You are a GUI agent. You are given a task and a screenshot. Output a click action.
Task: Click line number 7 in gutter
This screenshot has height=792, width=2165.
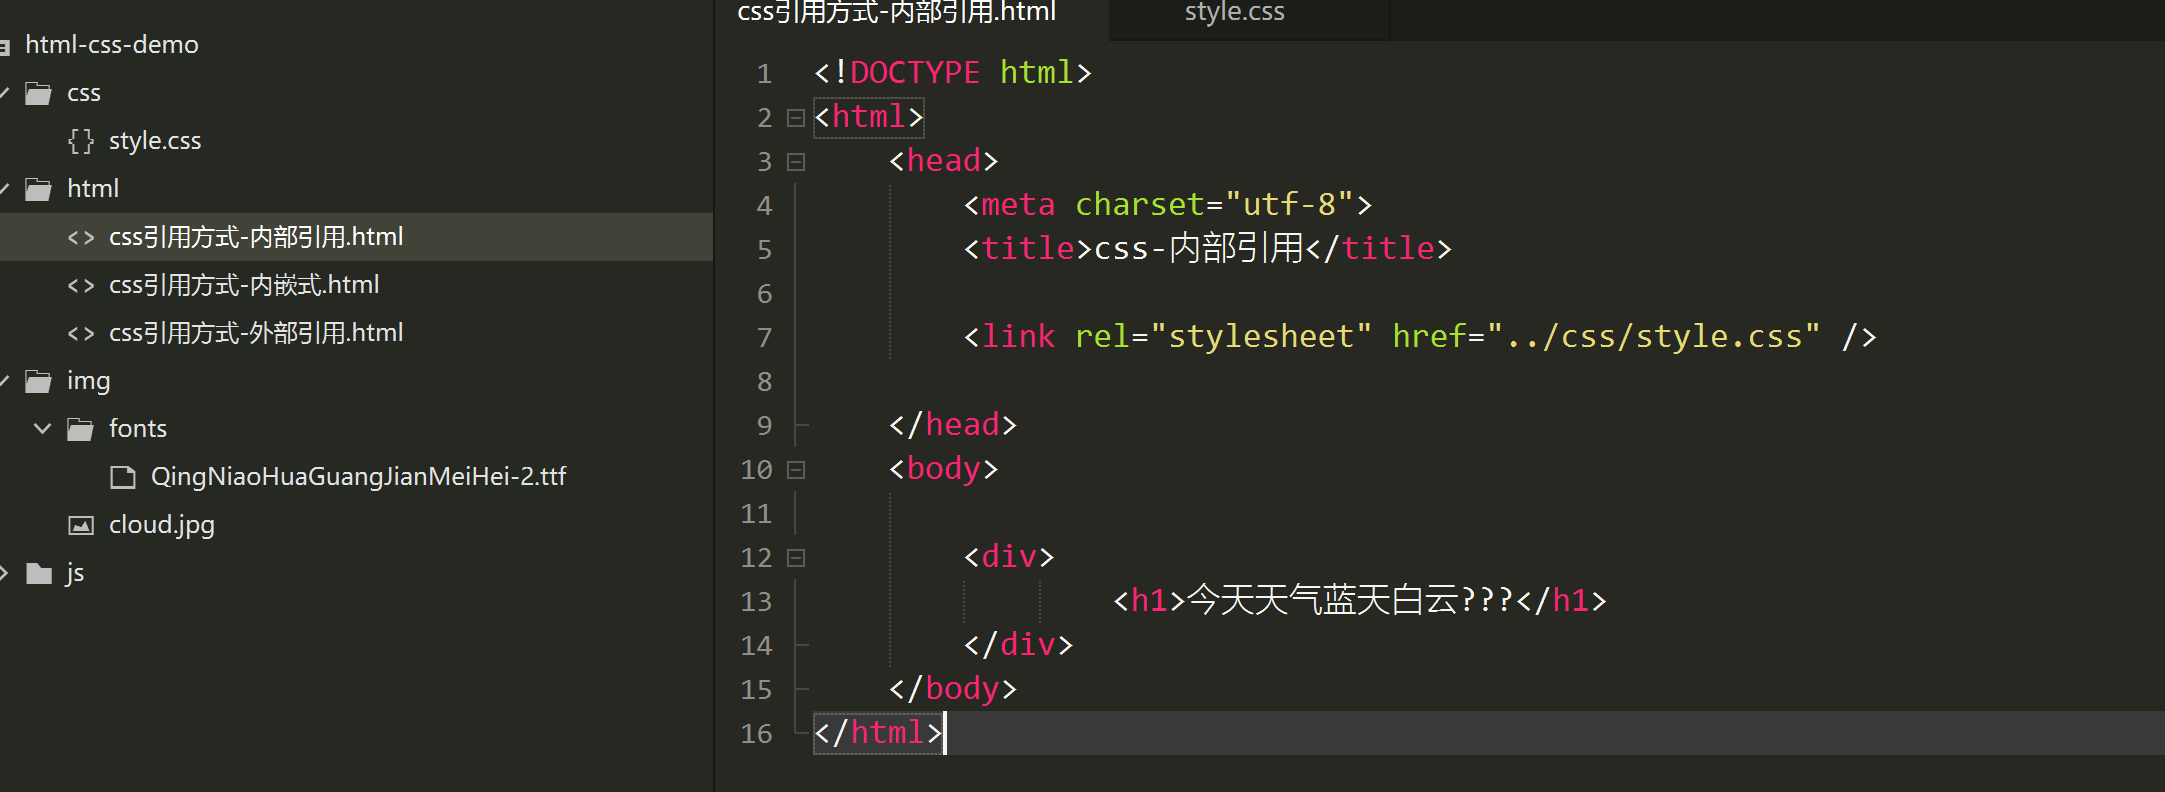click(x=765, y=338)
